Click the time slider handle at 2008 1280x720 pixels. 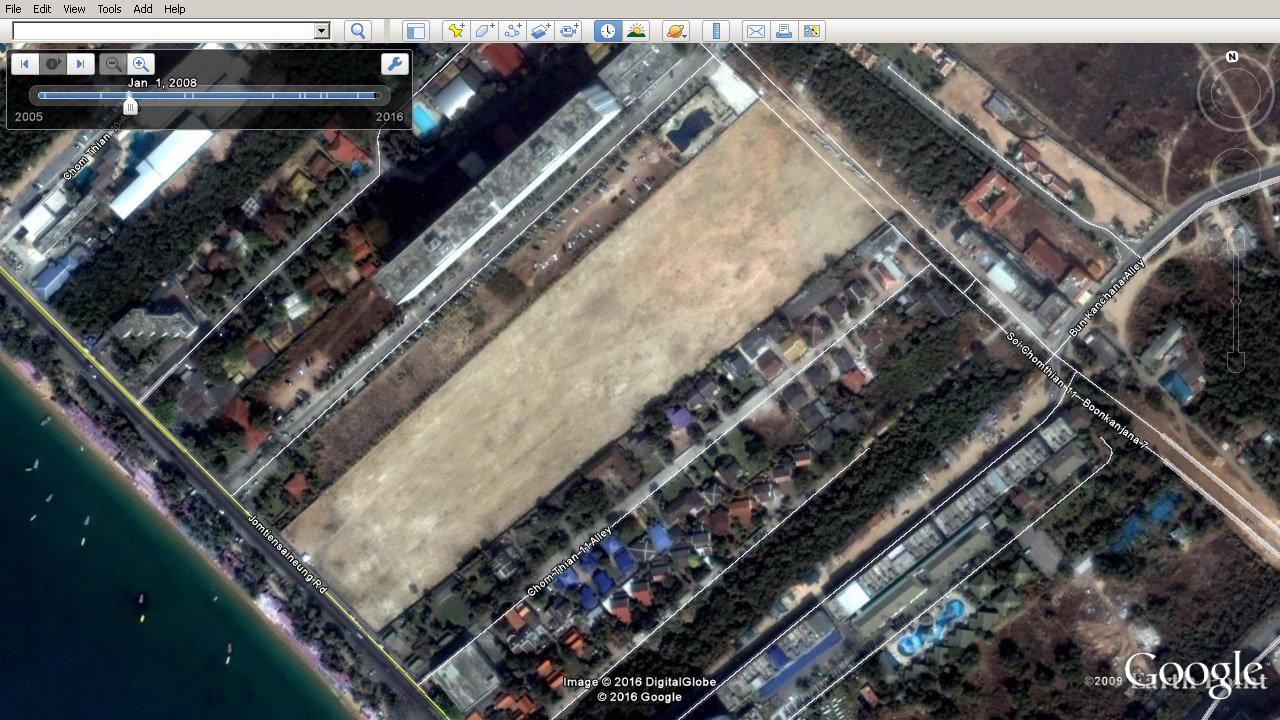130,105
